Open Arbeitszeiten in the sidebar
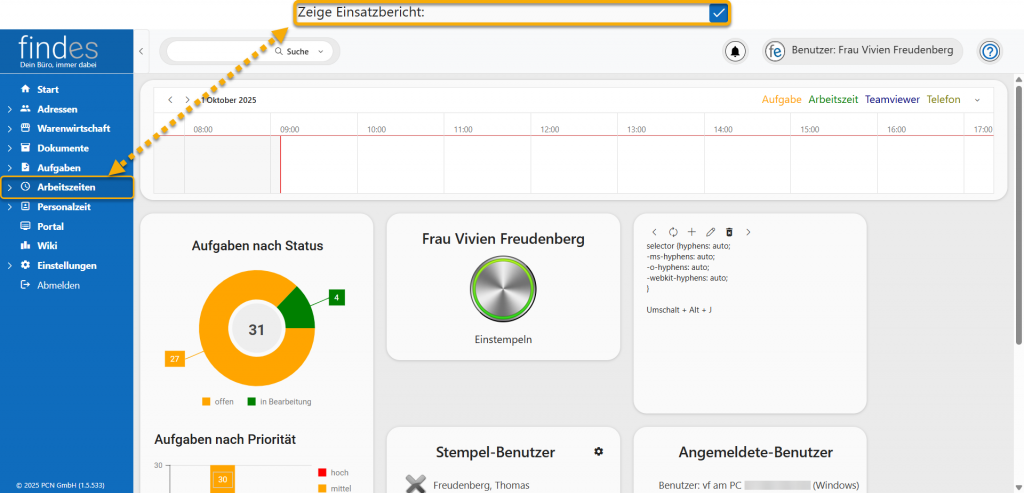The height and width of the screenshot is (493, 1024). point(66,187)
